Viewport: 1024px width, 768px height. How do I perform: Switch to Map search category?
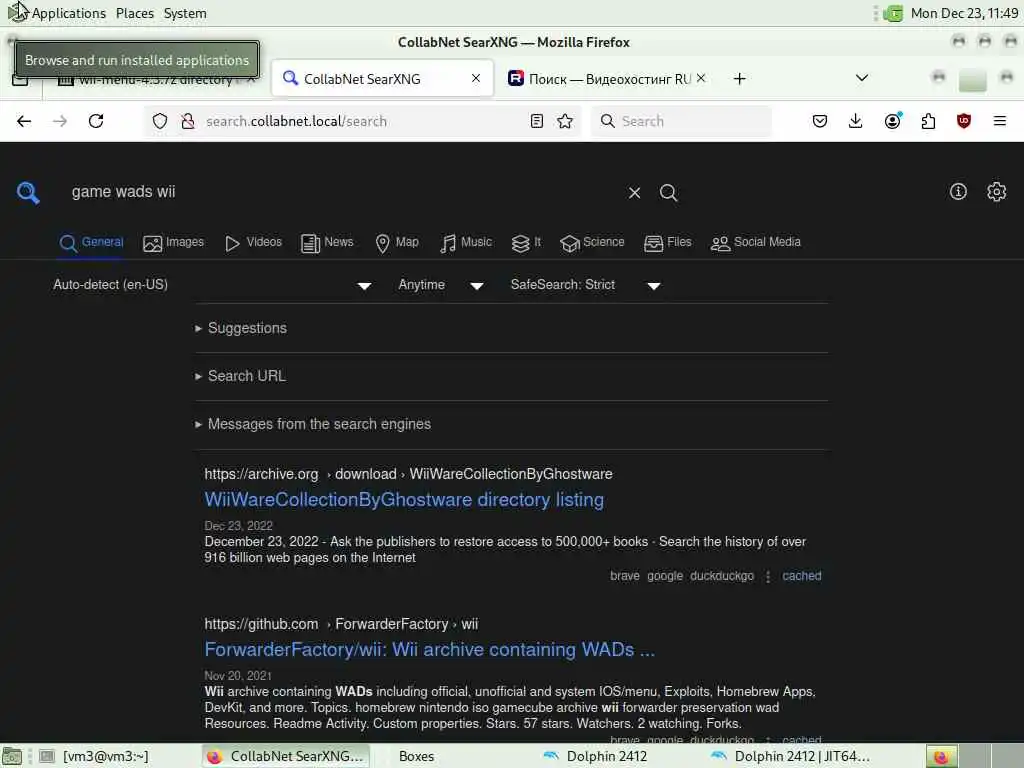tap(397, 242)
